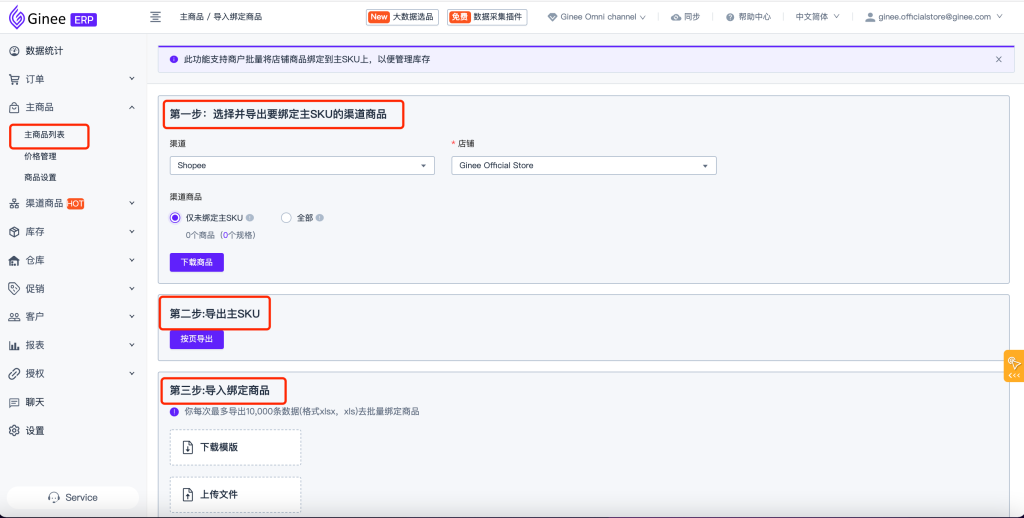Select the unbound master SKU radio option
Screen dimensions: 1024x518
tap(176, 217)
